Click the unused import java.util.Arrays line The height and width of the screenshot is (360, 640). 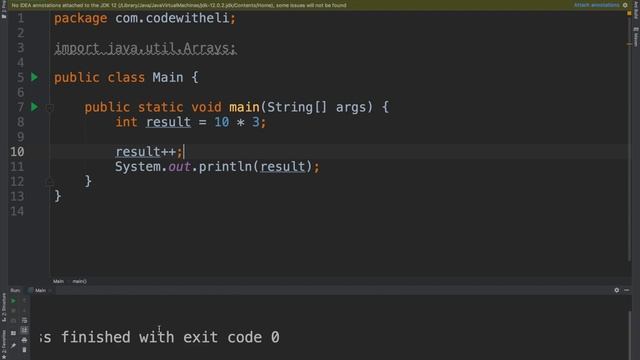tap(145, 48)
